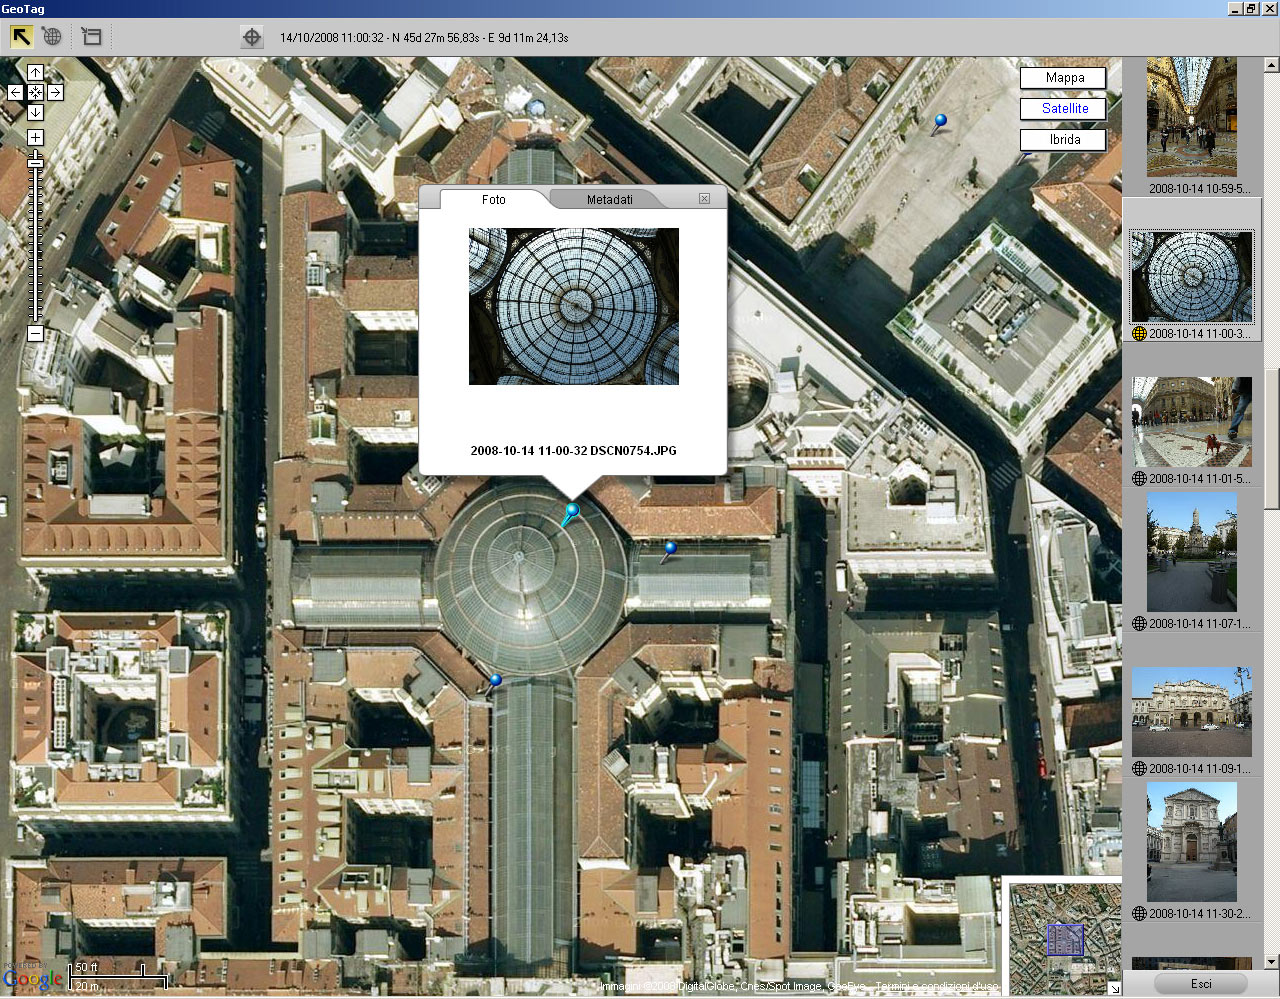Select the glass dome thumbnail 11-00-3
The height and width of the screenshot is (999, 1280).
[1191, 277]
